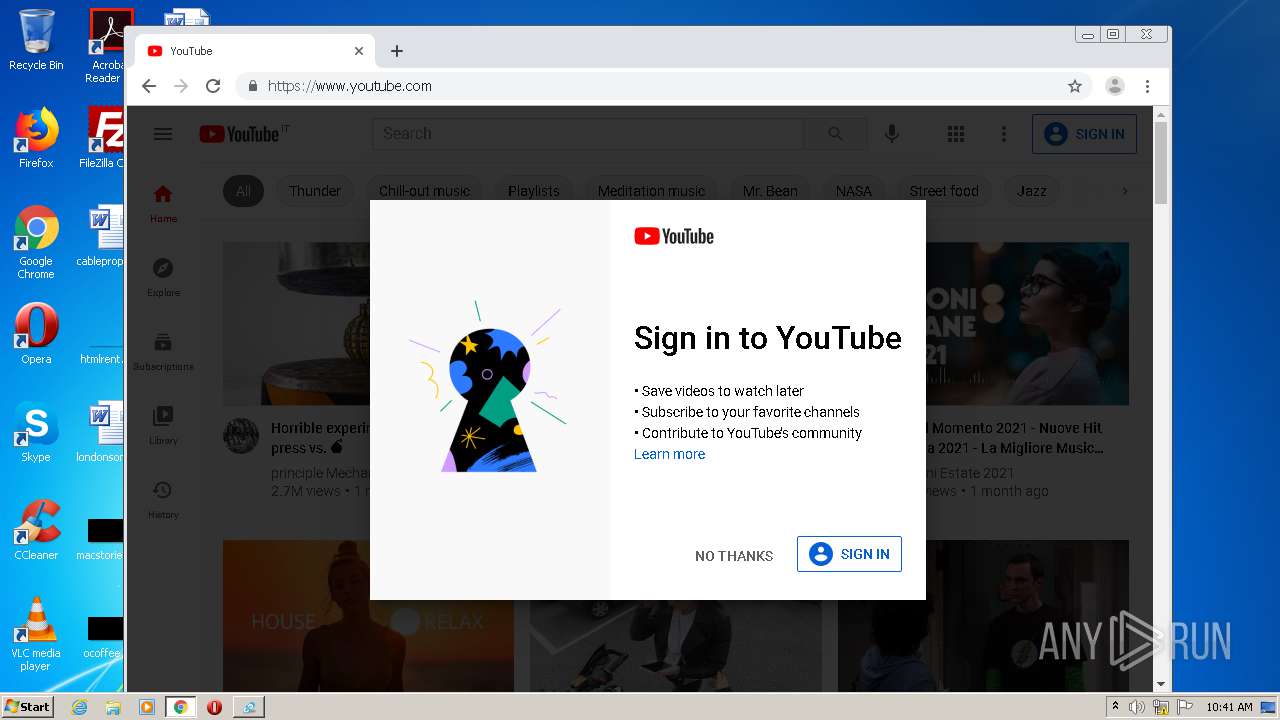The image size is (1280, 720).
Task: Click the browser back arrow
Action: coord(149,86)
